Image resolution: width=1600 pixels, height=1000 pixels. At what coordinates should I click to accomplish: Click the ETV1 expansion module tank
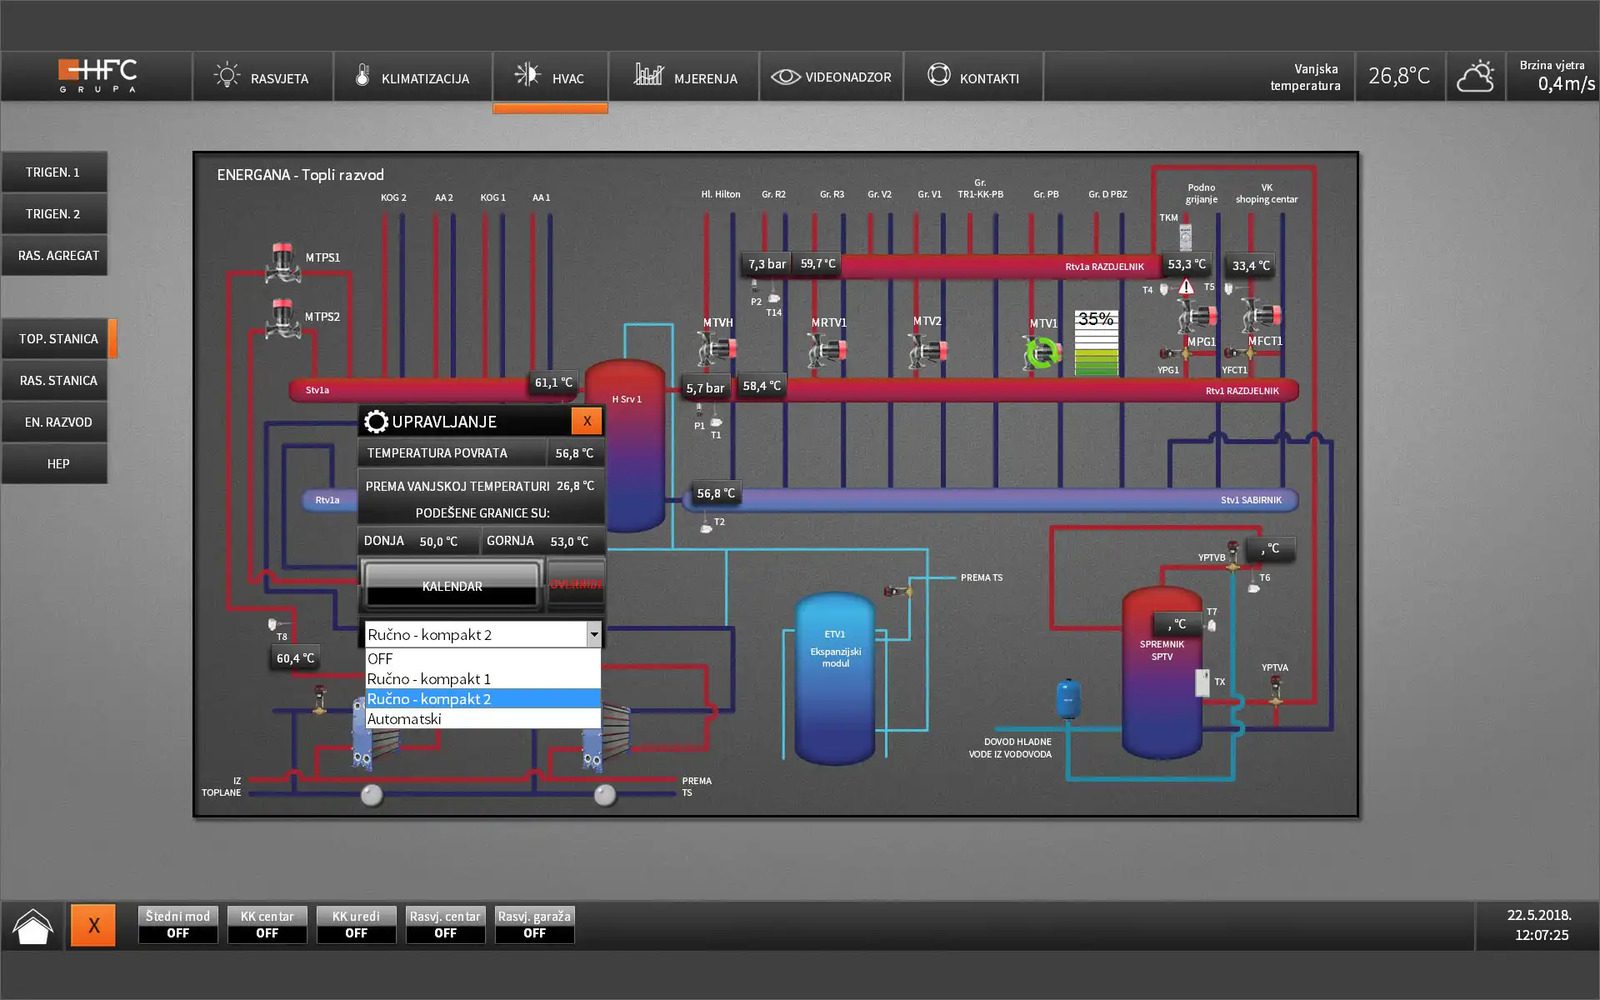click(x=835, y=678)
